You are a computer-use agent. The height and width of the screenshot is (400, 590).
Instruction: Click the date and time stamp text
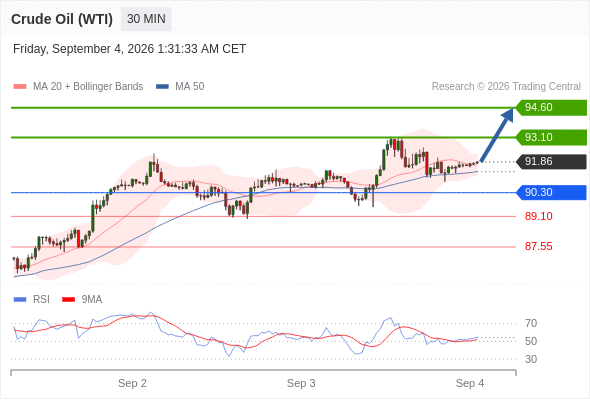click(x=129, y=49)
